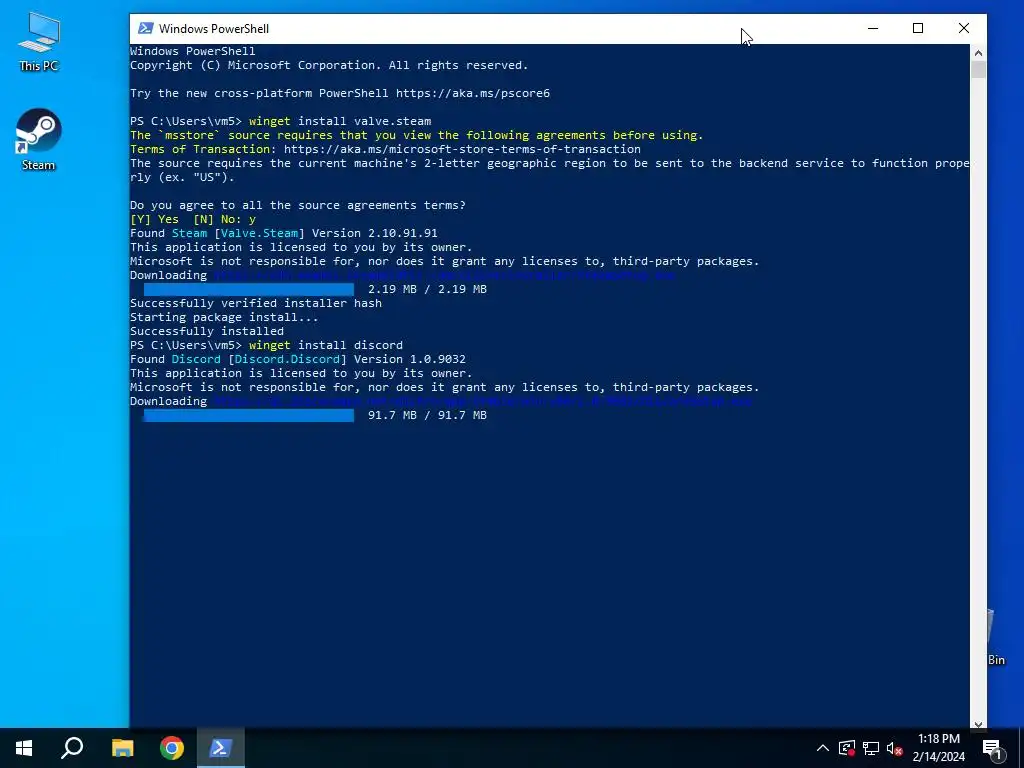
Task: Click the Copyright Microsoft Corporation line
Action: click(x=328, y=65)
